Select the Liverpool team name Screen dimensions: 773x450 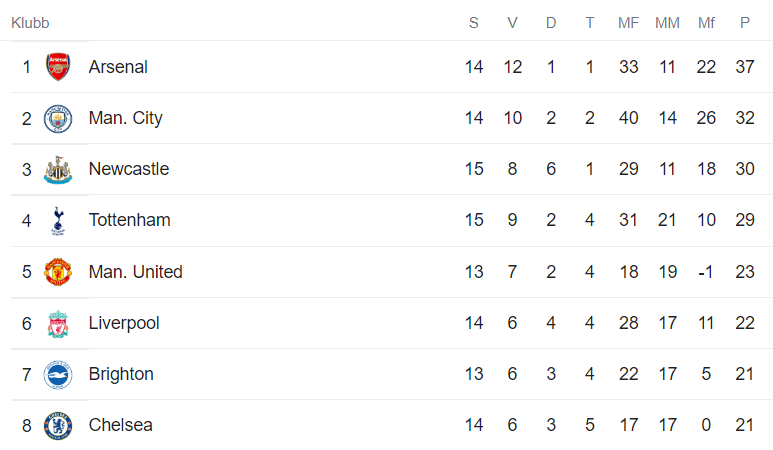point(124,323)
